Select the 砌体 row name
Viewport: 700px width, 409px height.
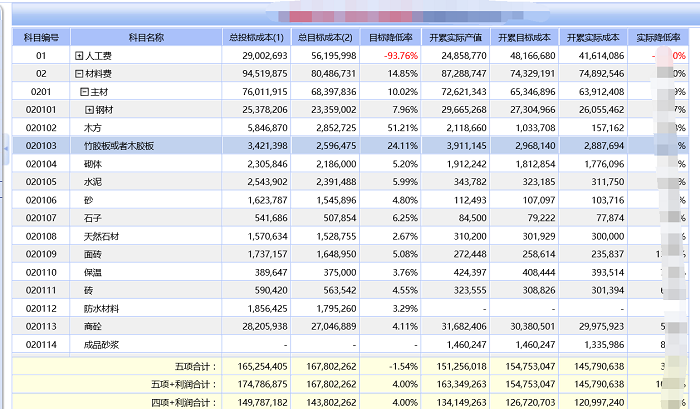coord(93,164)
